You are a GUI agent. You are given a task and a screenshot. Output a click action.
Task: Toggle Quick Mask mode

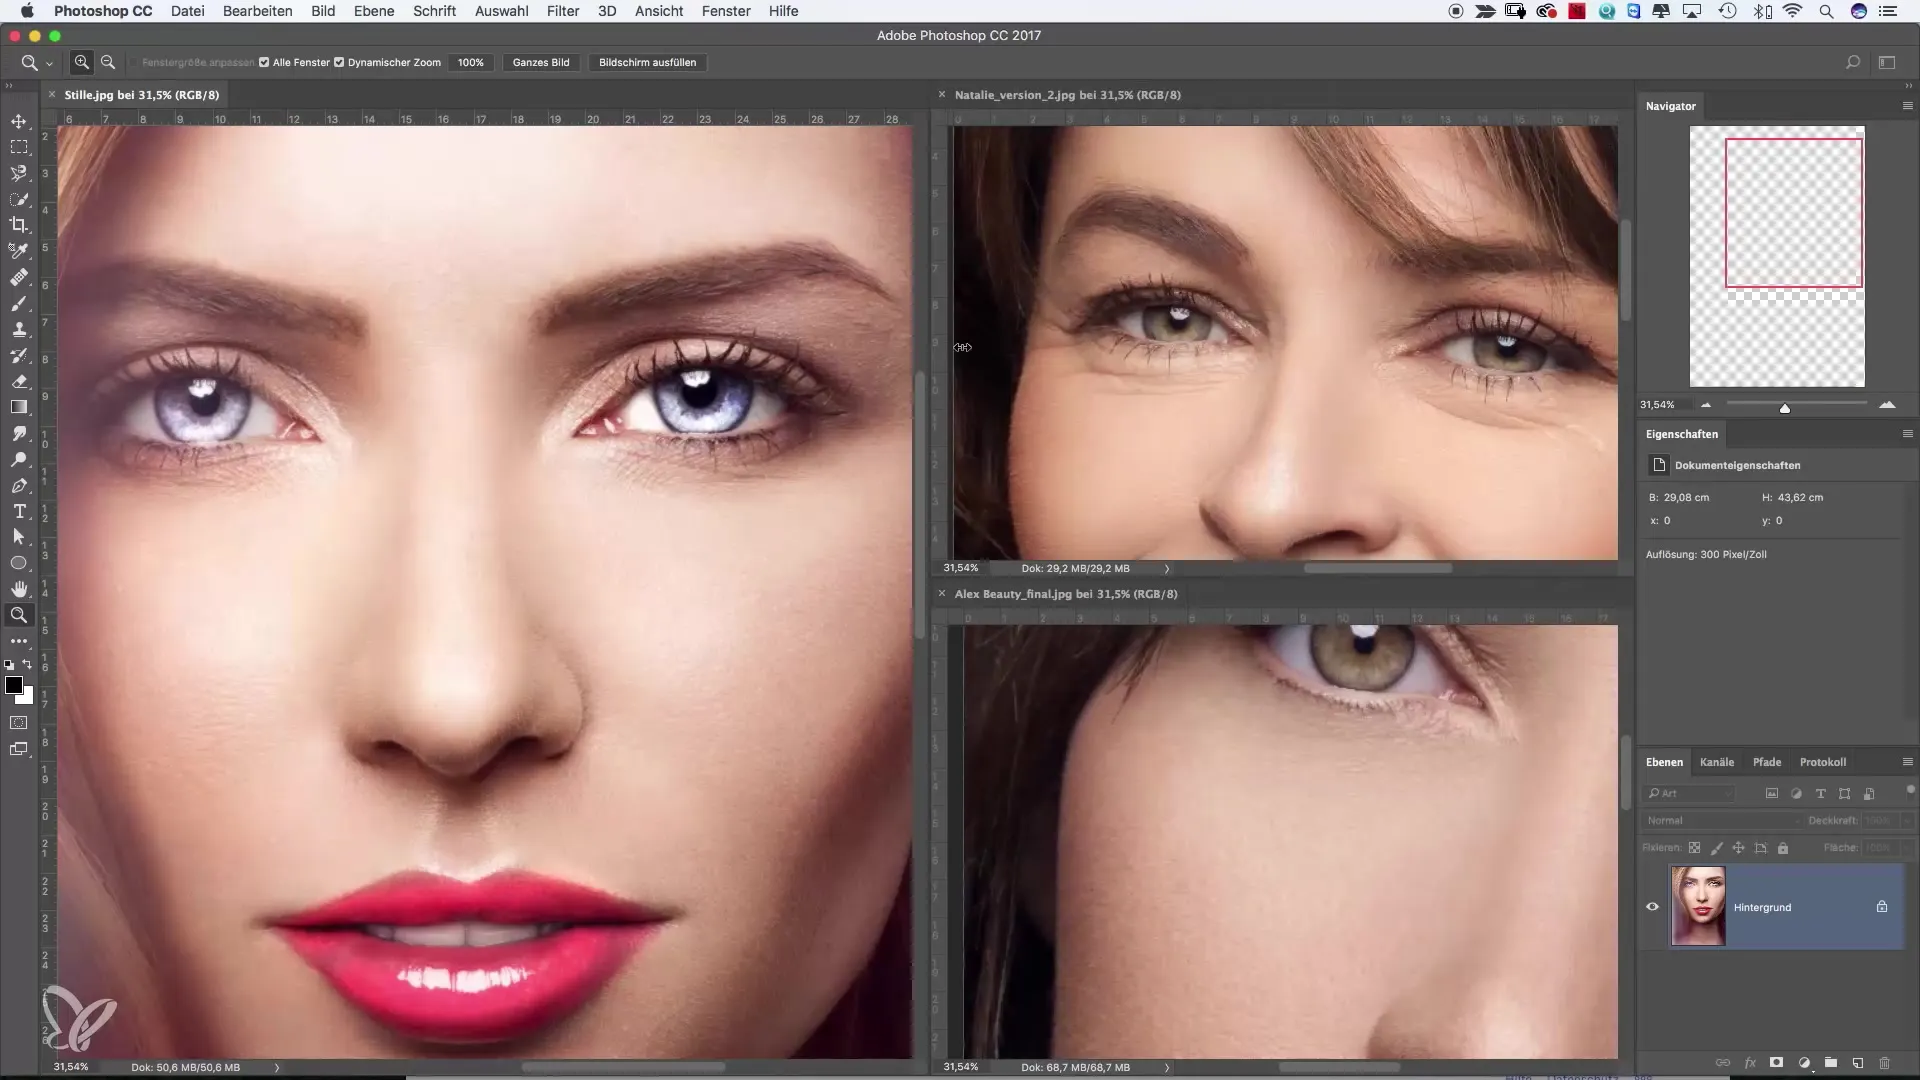19,722
